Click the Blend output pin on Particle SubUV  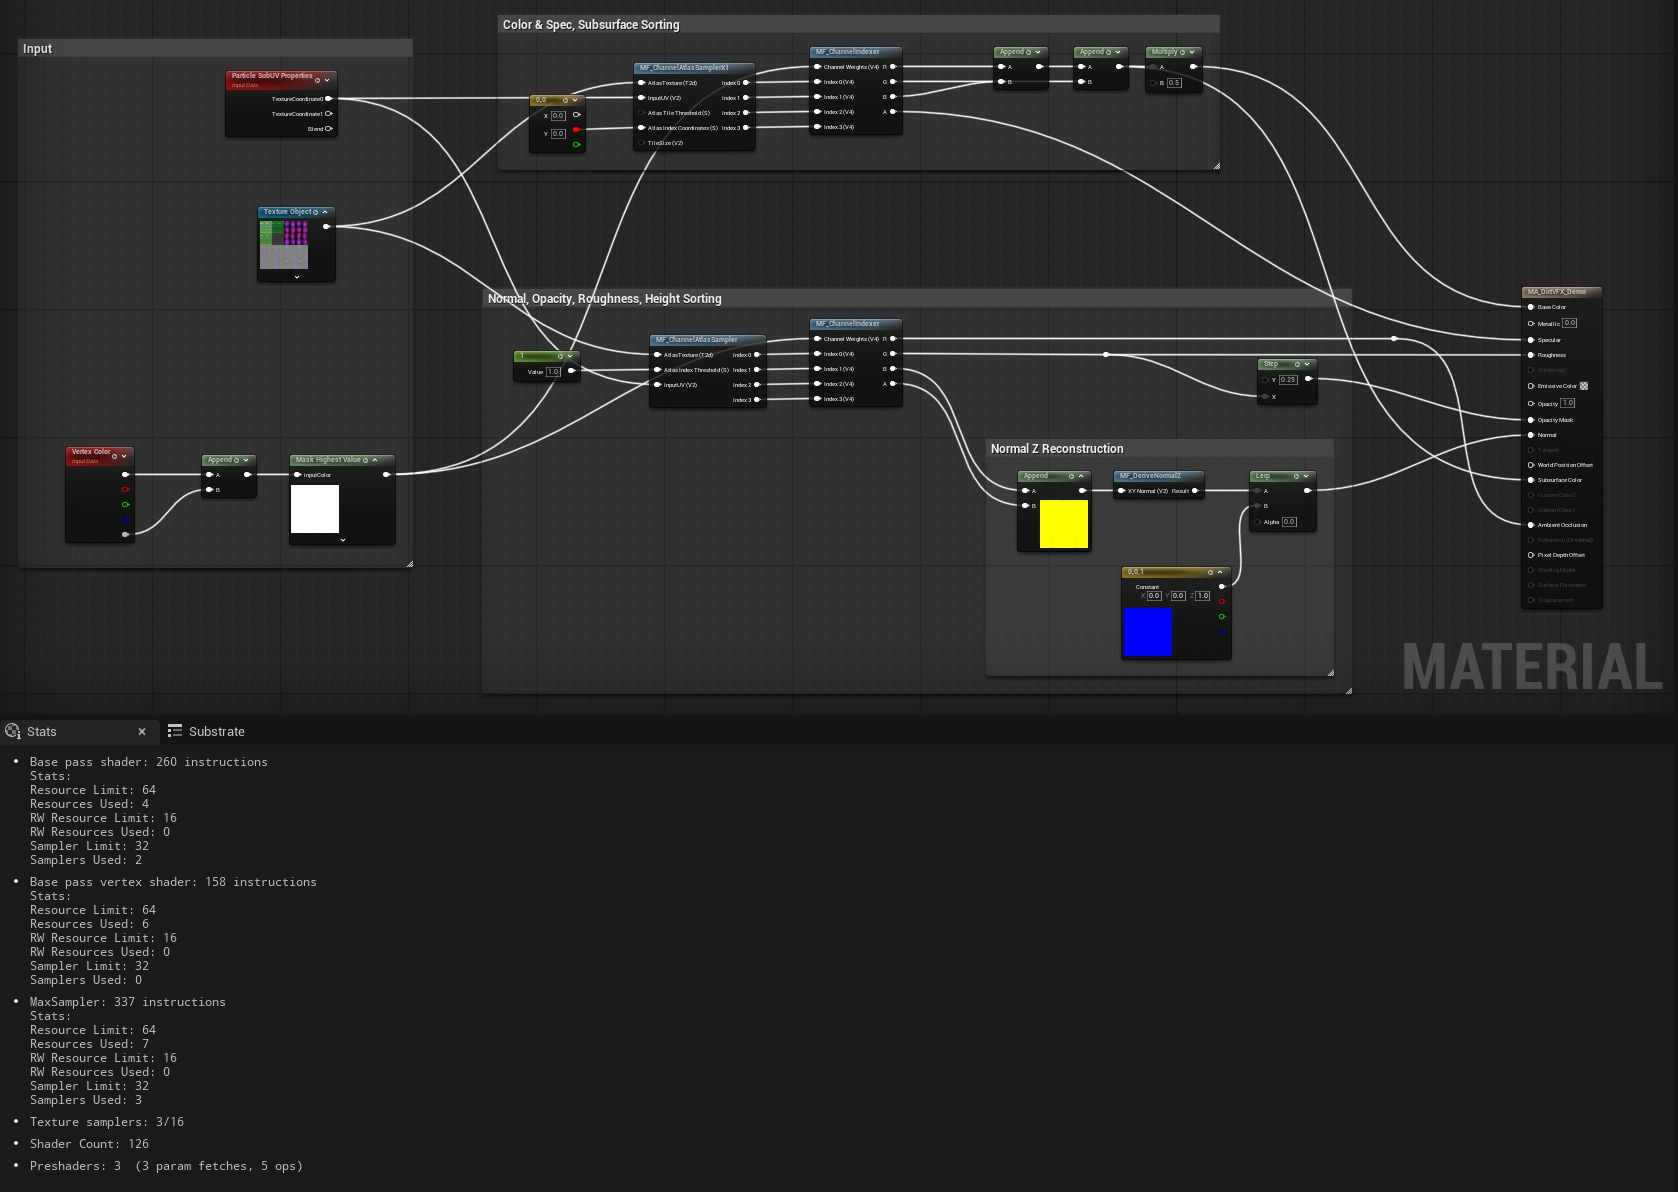coord(329,129)
